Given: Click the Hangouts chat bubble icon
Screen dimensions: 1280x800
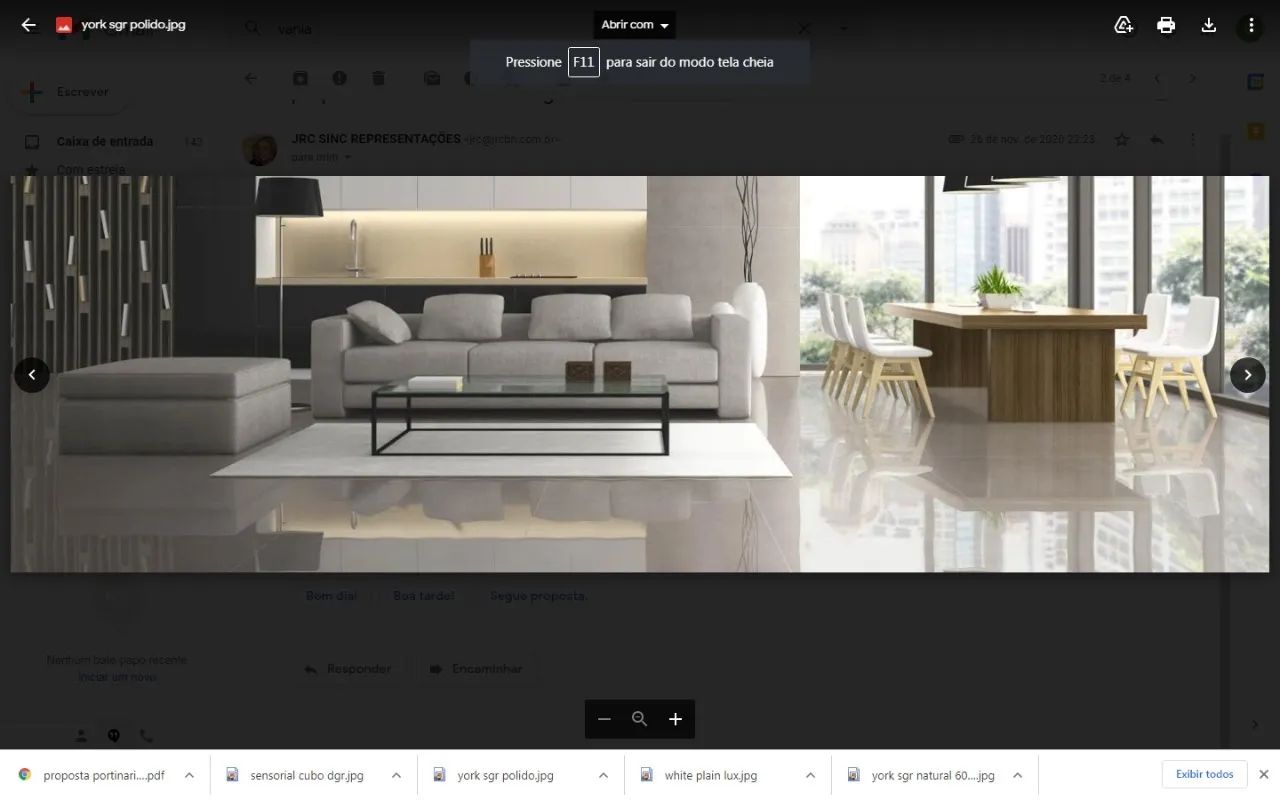Looking at the screenshot, I should [114, 735].
